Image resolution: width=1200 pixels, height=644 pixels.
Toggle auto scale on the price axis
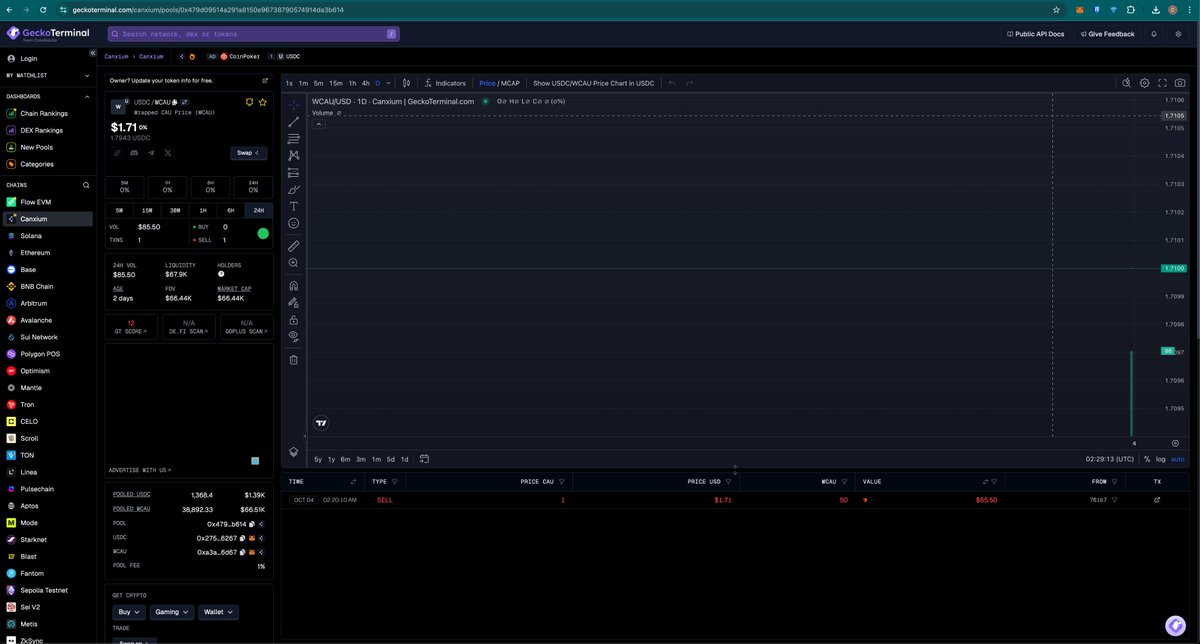(x=1178, y=459)
